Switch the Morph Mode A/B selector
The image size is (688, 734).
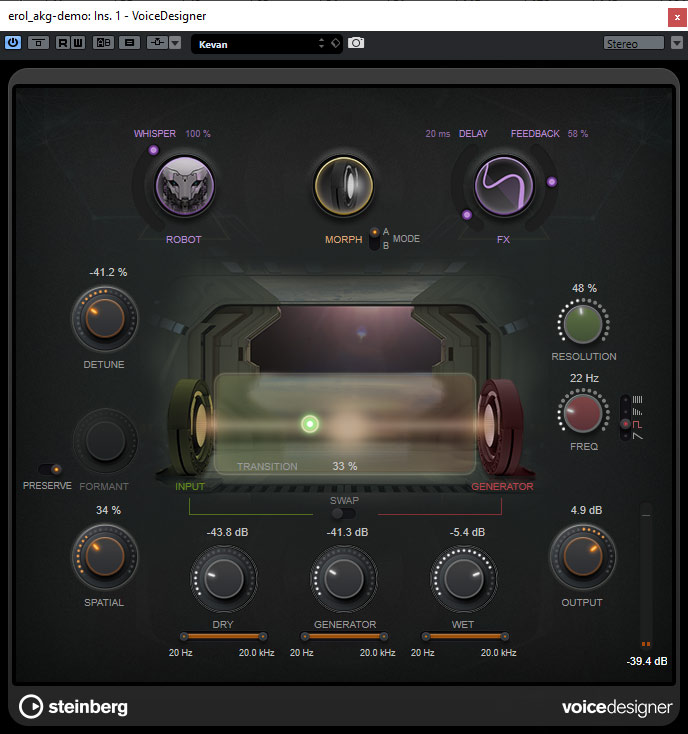tap(375, 239)
